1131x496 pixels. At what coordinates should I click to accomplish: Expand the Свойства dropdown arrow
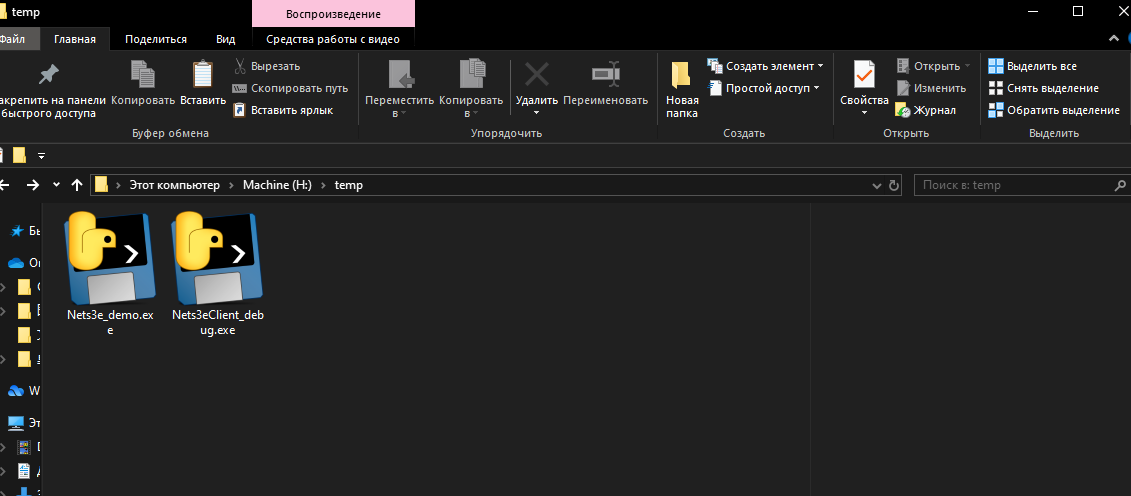point(864,112)
